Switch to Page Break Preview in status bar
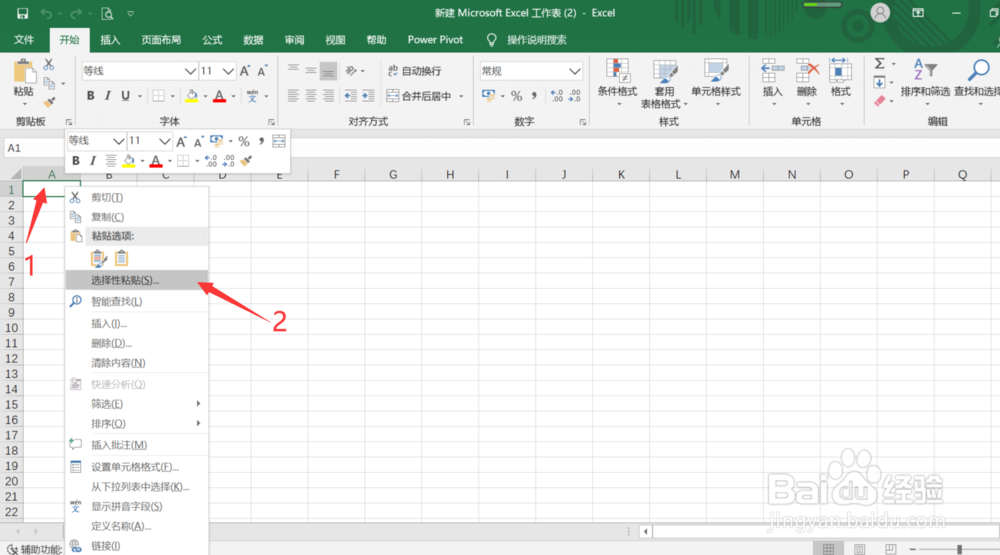Image resolution: width=1000 pixels, height=555 pixels. pyautogui.click(x=890, y=549)
